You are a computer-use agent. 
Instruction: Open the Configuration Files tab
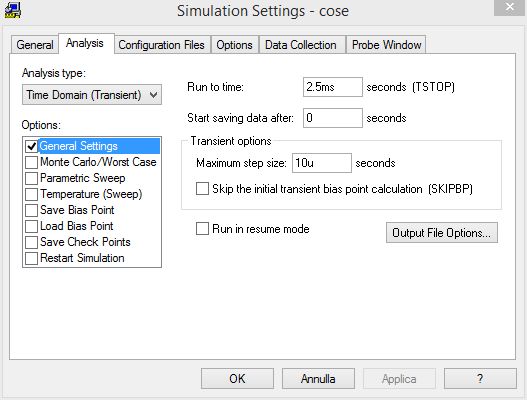point(161,45)
